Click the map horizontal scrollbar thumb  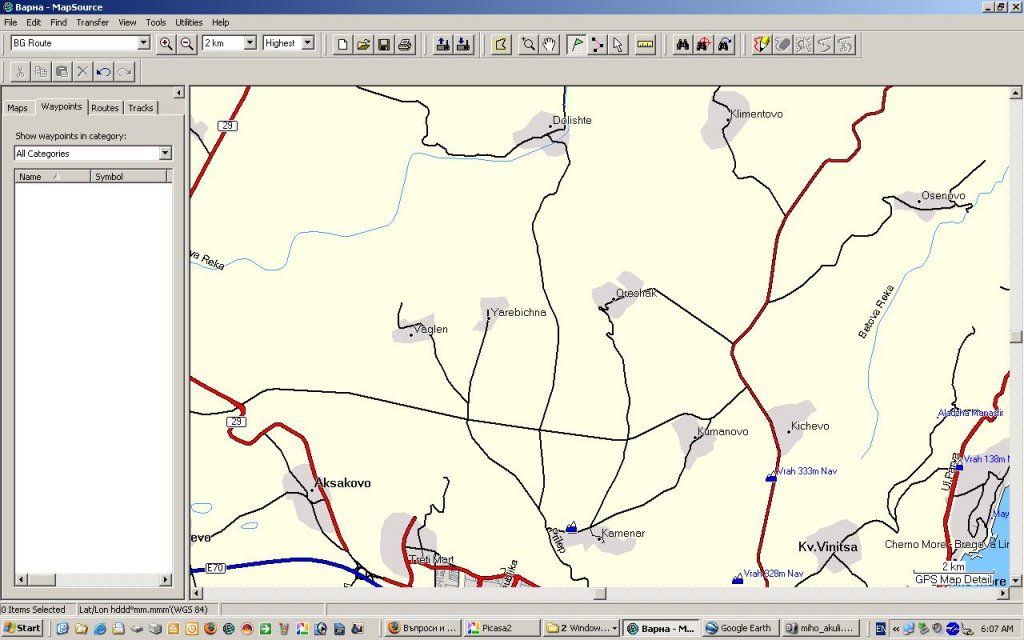coord(600,593)
